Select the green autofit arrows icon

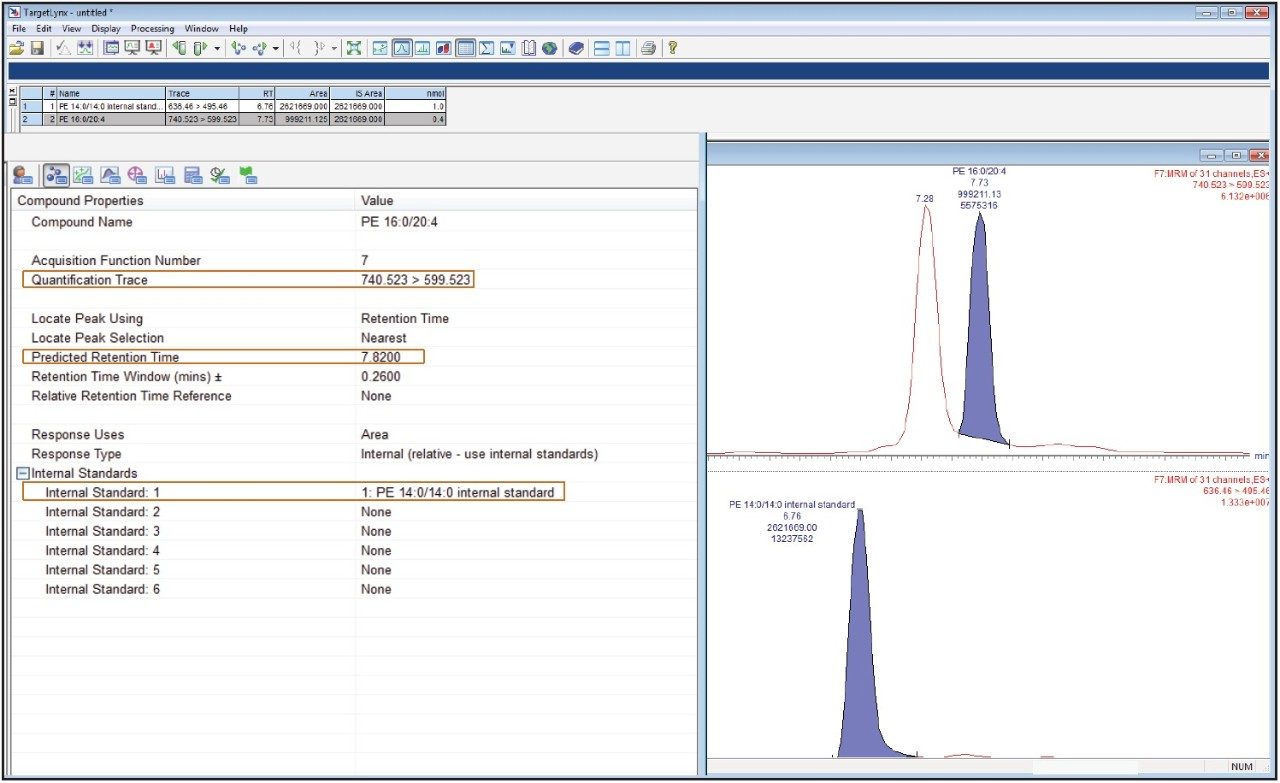(356, 48)
